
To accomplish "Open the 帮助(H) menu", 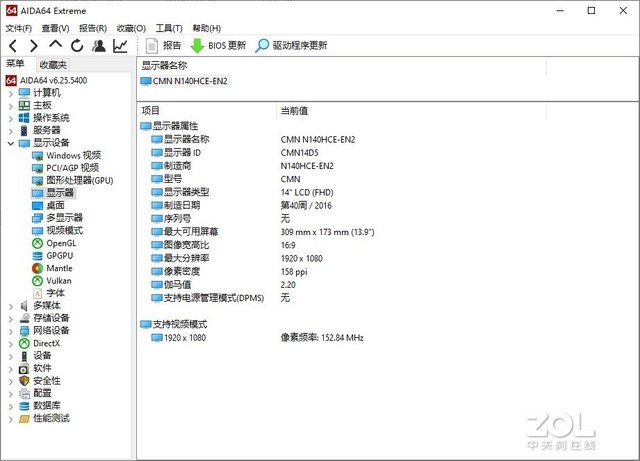I will (x=207, y=28).
